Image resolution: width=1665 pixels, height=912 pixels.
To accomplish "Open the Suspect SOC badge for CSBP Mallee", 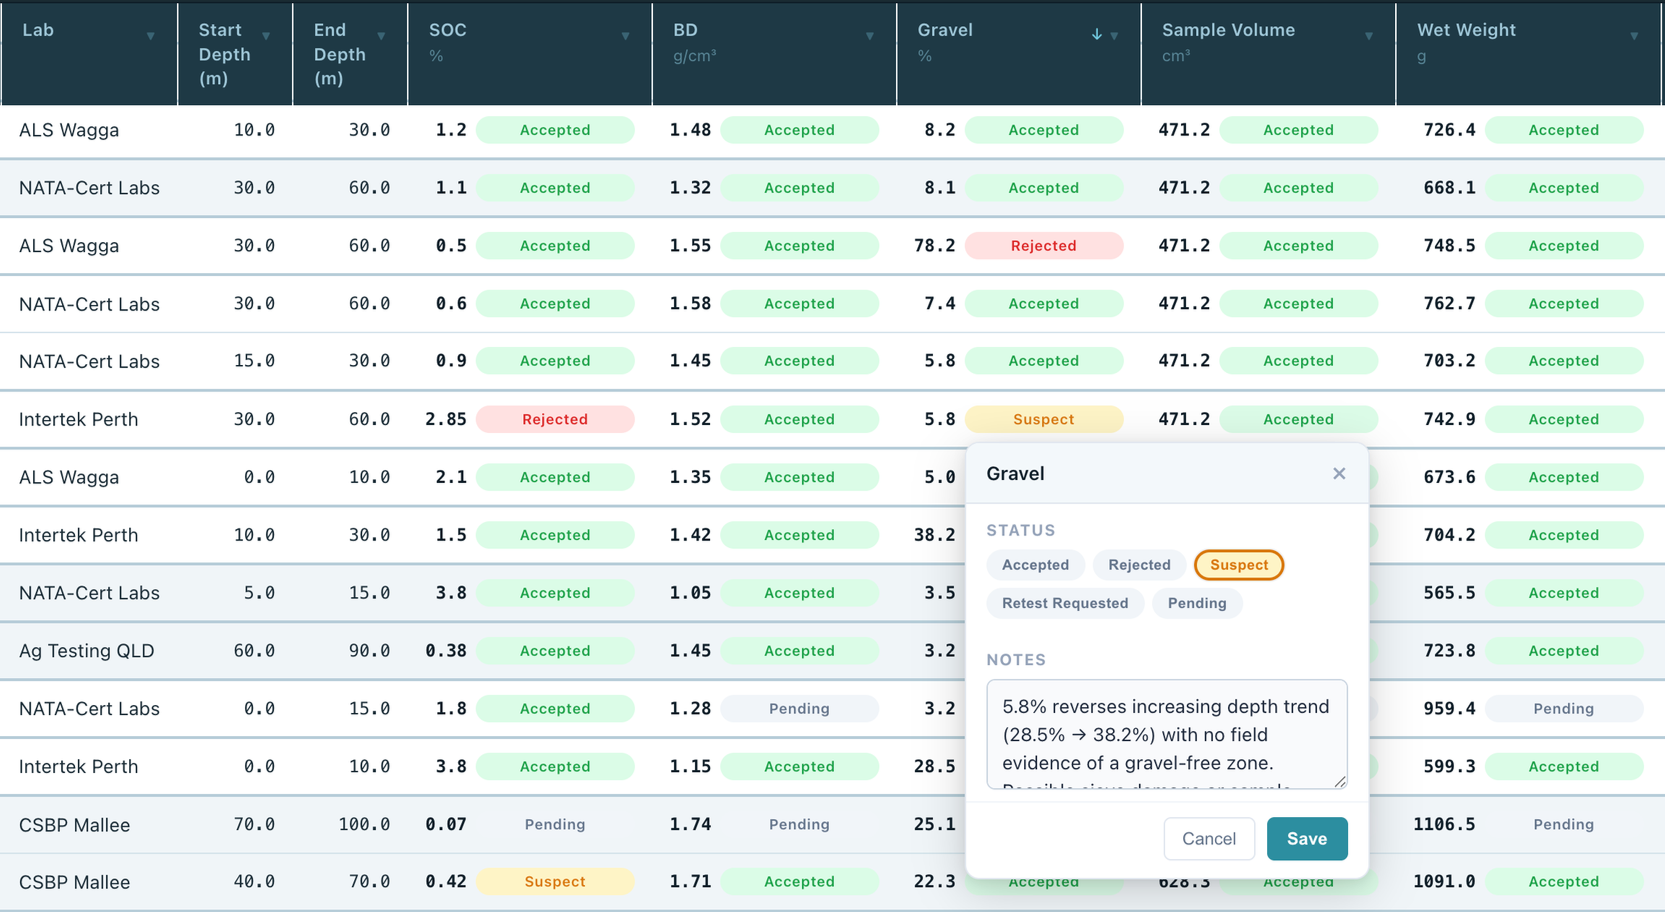I will coord(555,882).
